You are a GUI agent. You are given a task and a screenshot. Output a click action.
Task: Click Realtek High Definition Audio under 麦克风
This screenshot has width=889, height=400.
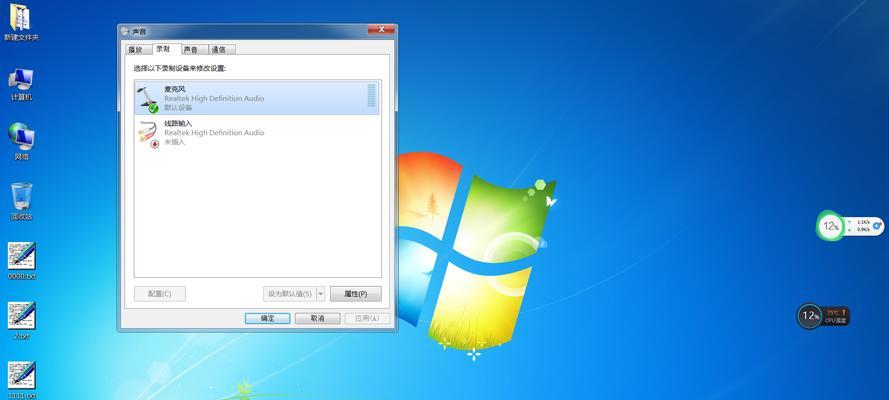point(214,99)
